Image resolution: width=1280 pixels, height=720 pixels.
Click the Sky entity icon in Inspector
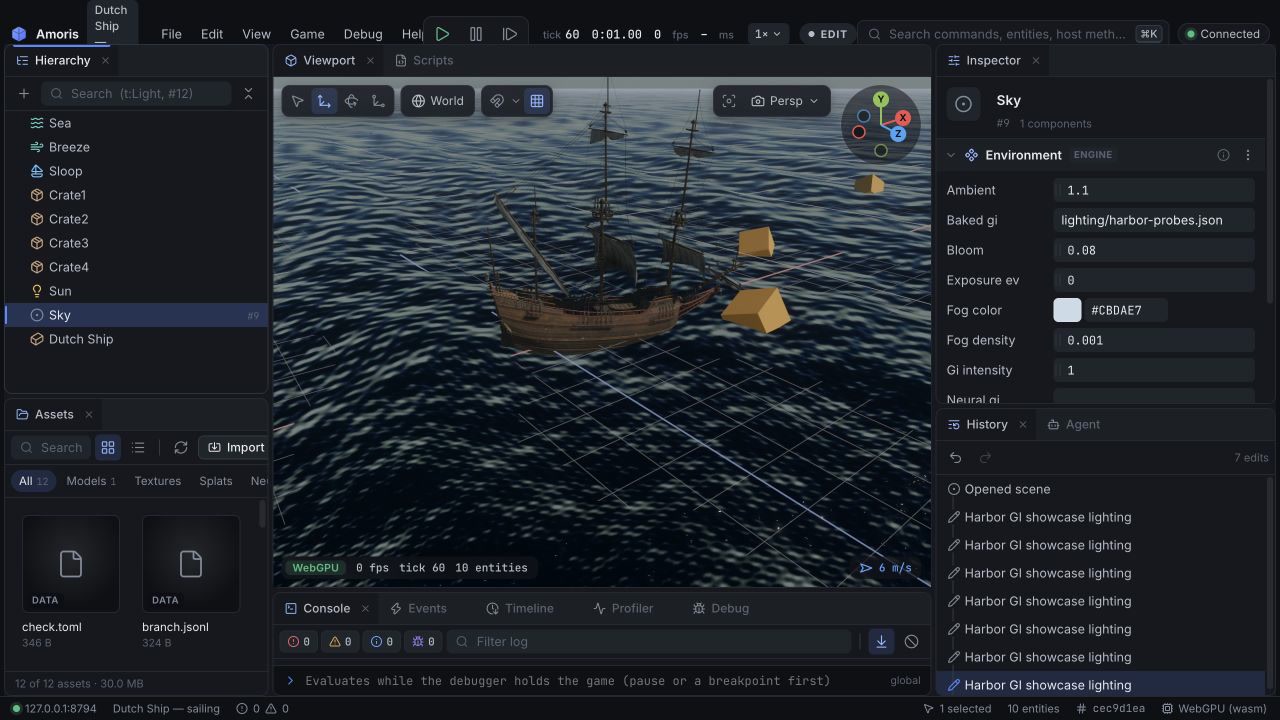point(964,104)
